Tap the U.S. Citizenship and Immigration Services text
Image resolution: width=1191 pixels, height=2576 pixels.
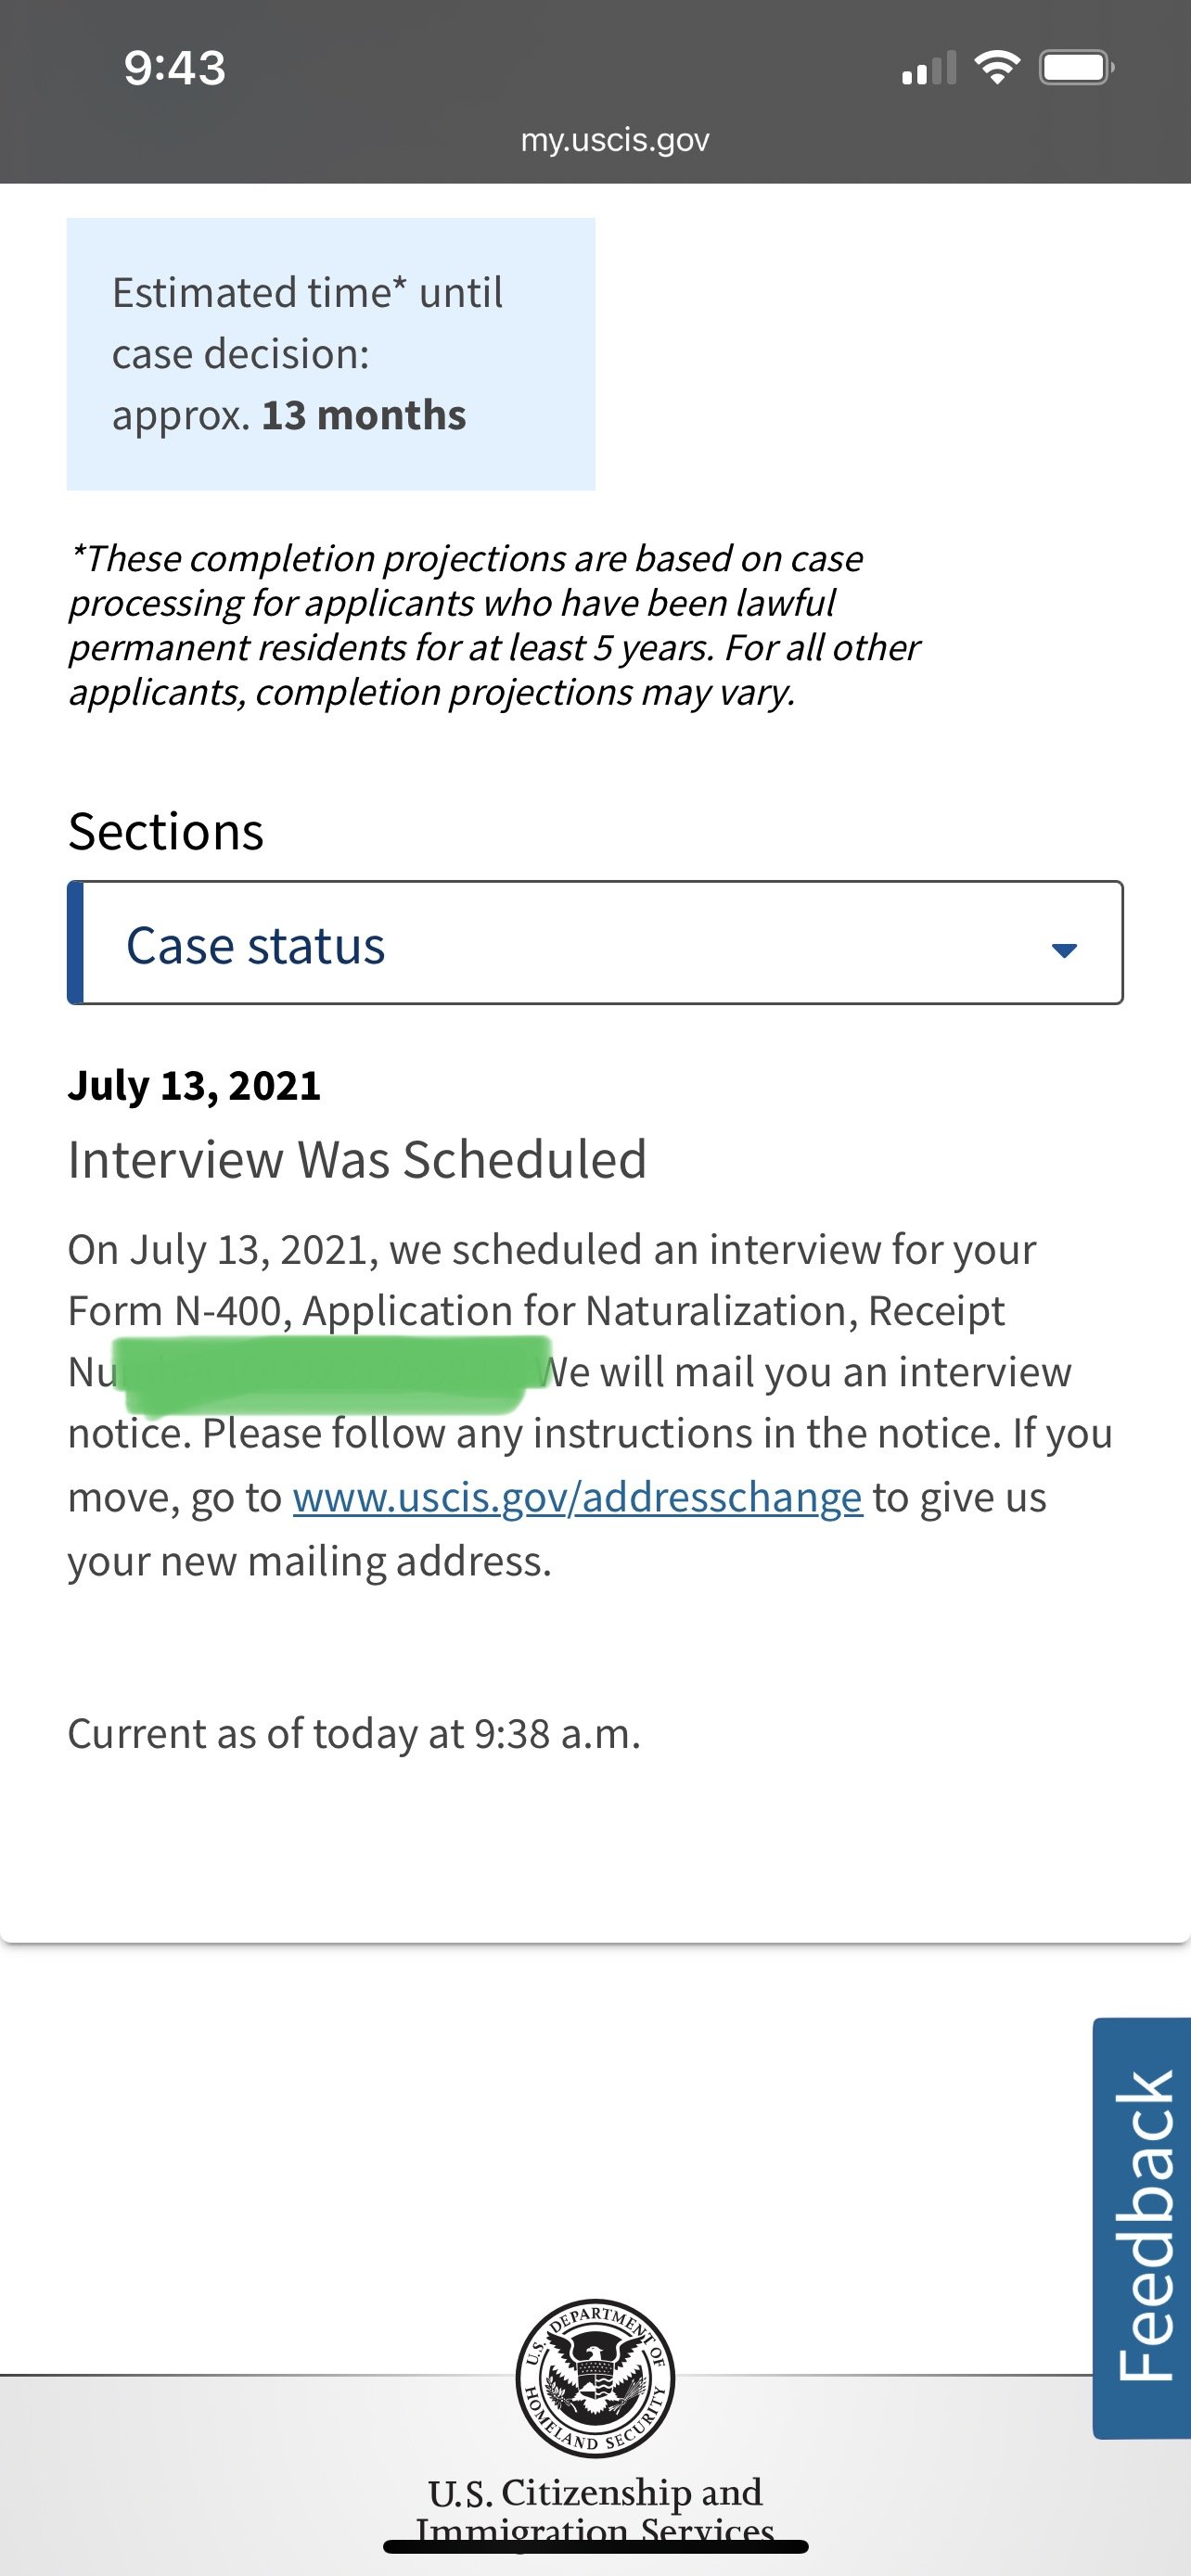point(595,2510)
